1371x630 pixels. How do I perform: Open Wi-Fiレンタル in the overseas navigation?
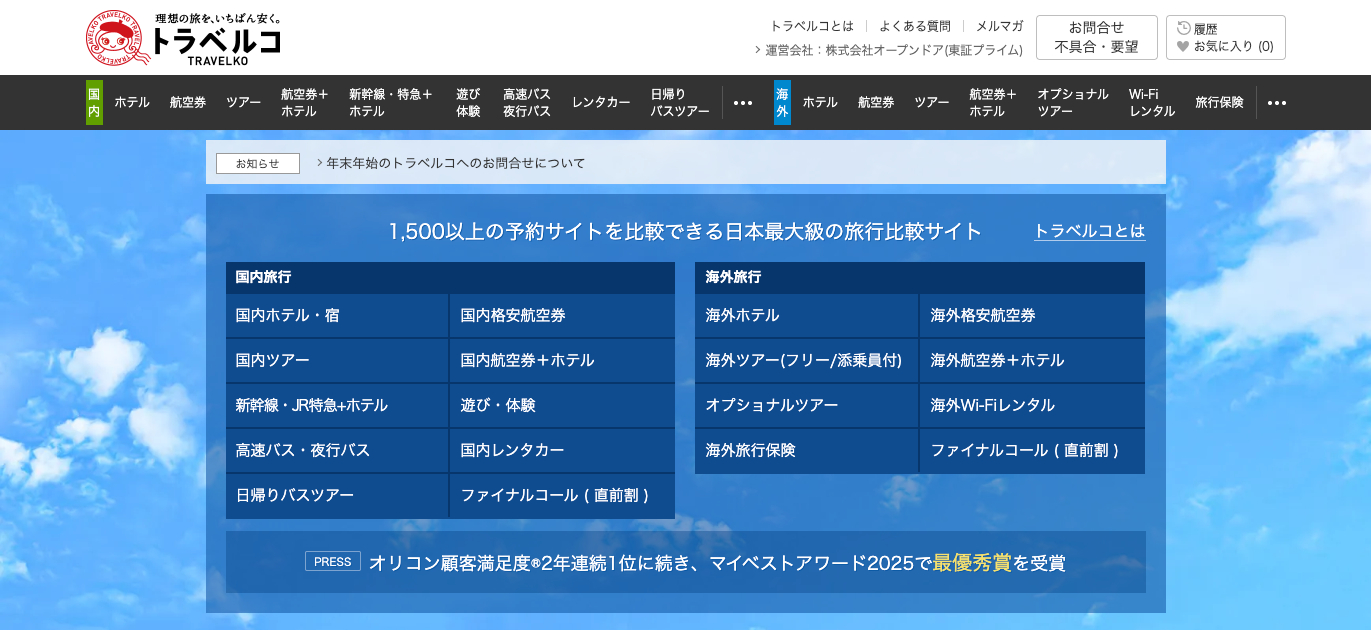(1150, 102)
